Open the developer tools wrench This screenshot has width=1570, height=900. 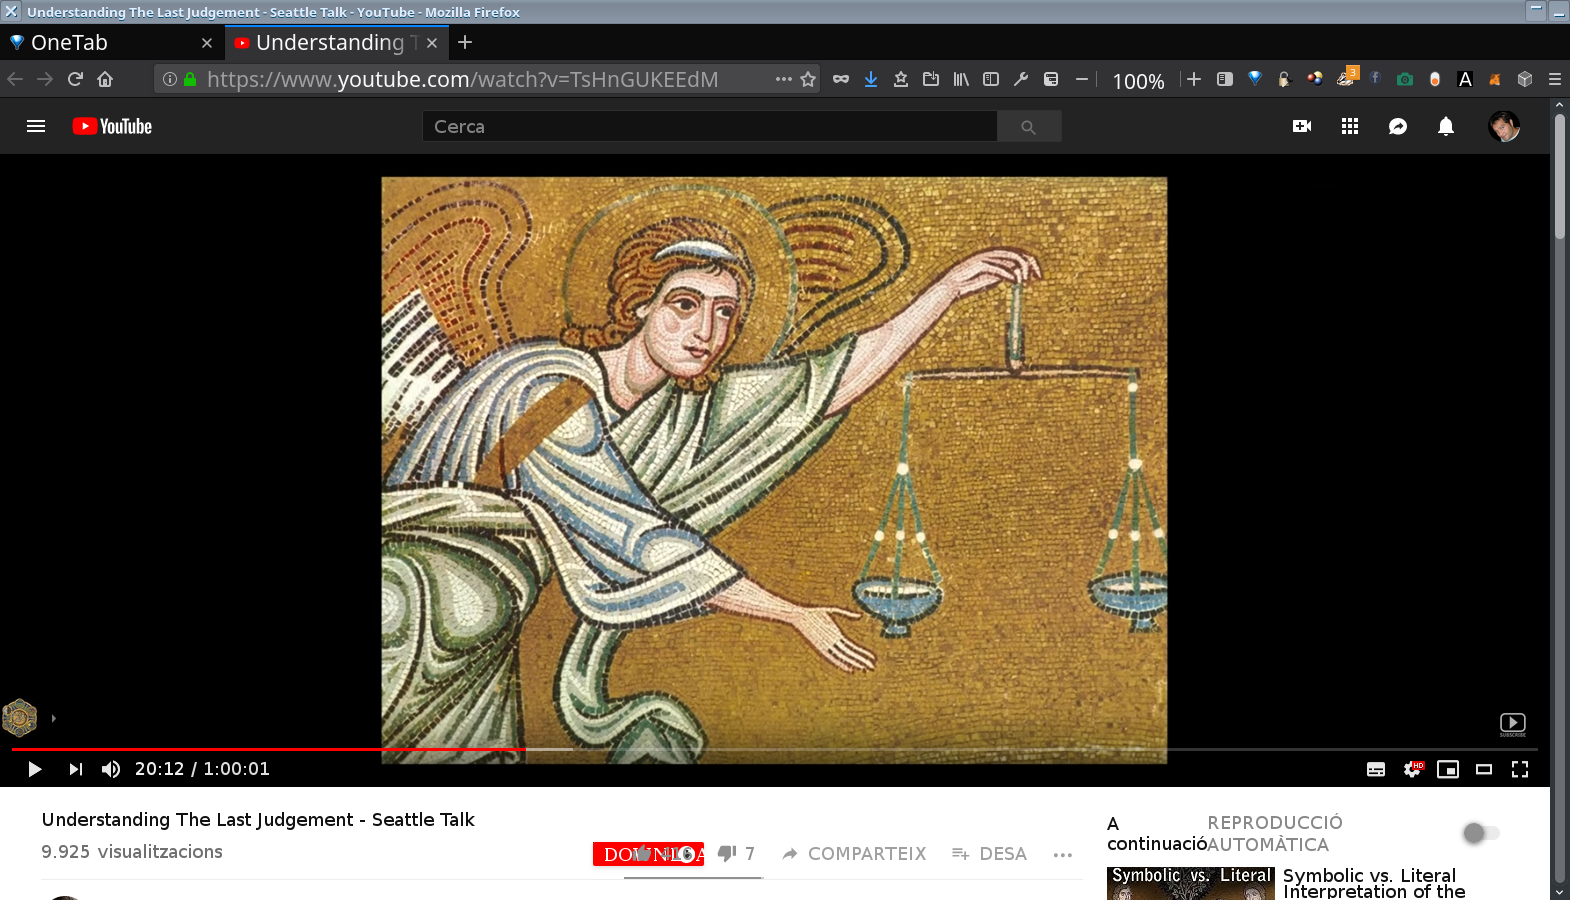click(x=1021, y=79)
